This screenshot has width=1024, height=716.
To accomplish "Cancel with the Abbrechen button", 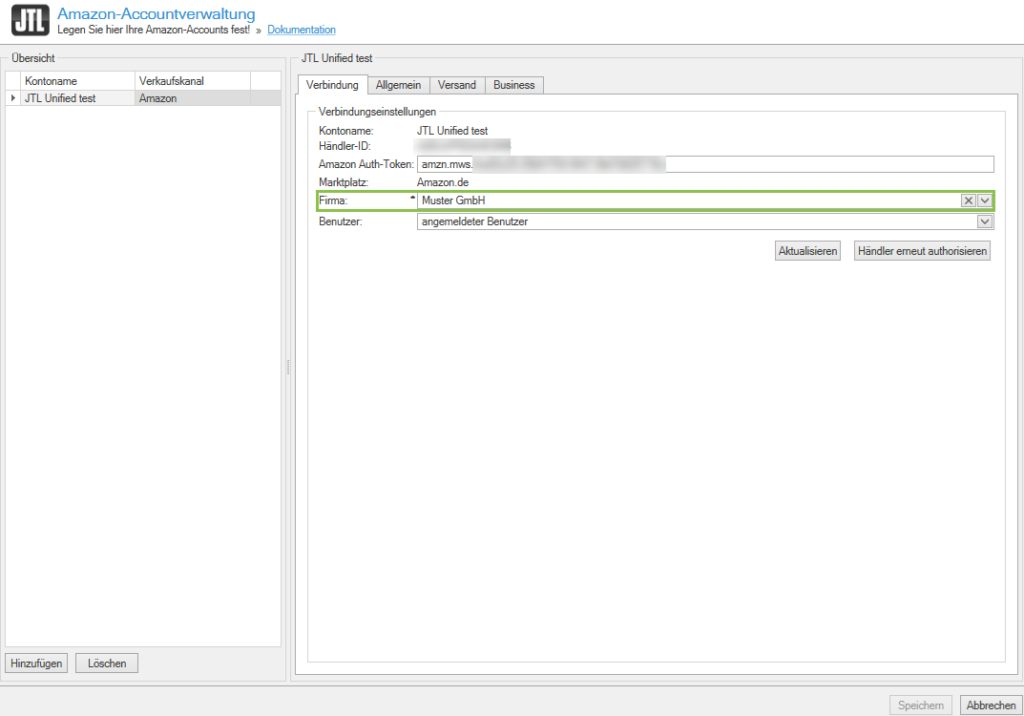I will tap(990, 705).
